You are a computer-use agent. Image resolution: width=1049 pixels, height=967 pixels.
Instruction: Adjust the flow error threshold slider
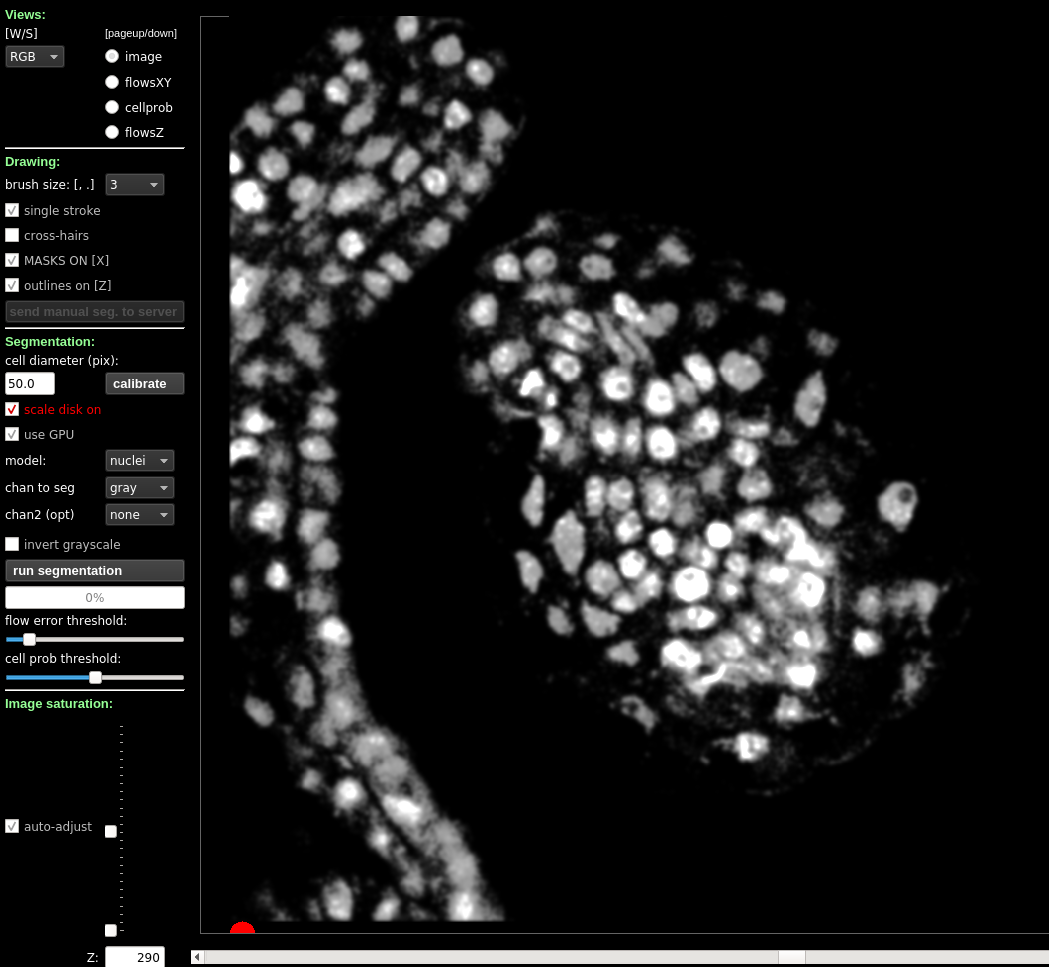29,639
